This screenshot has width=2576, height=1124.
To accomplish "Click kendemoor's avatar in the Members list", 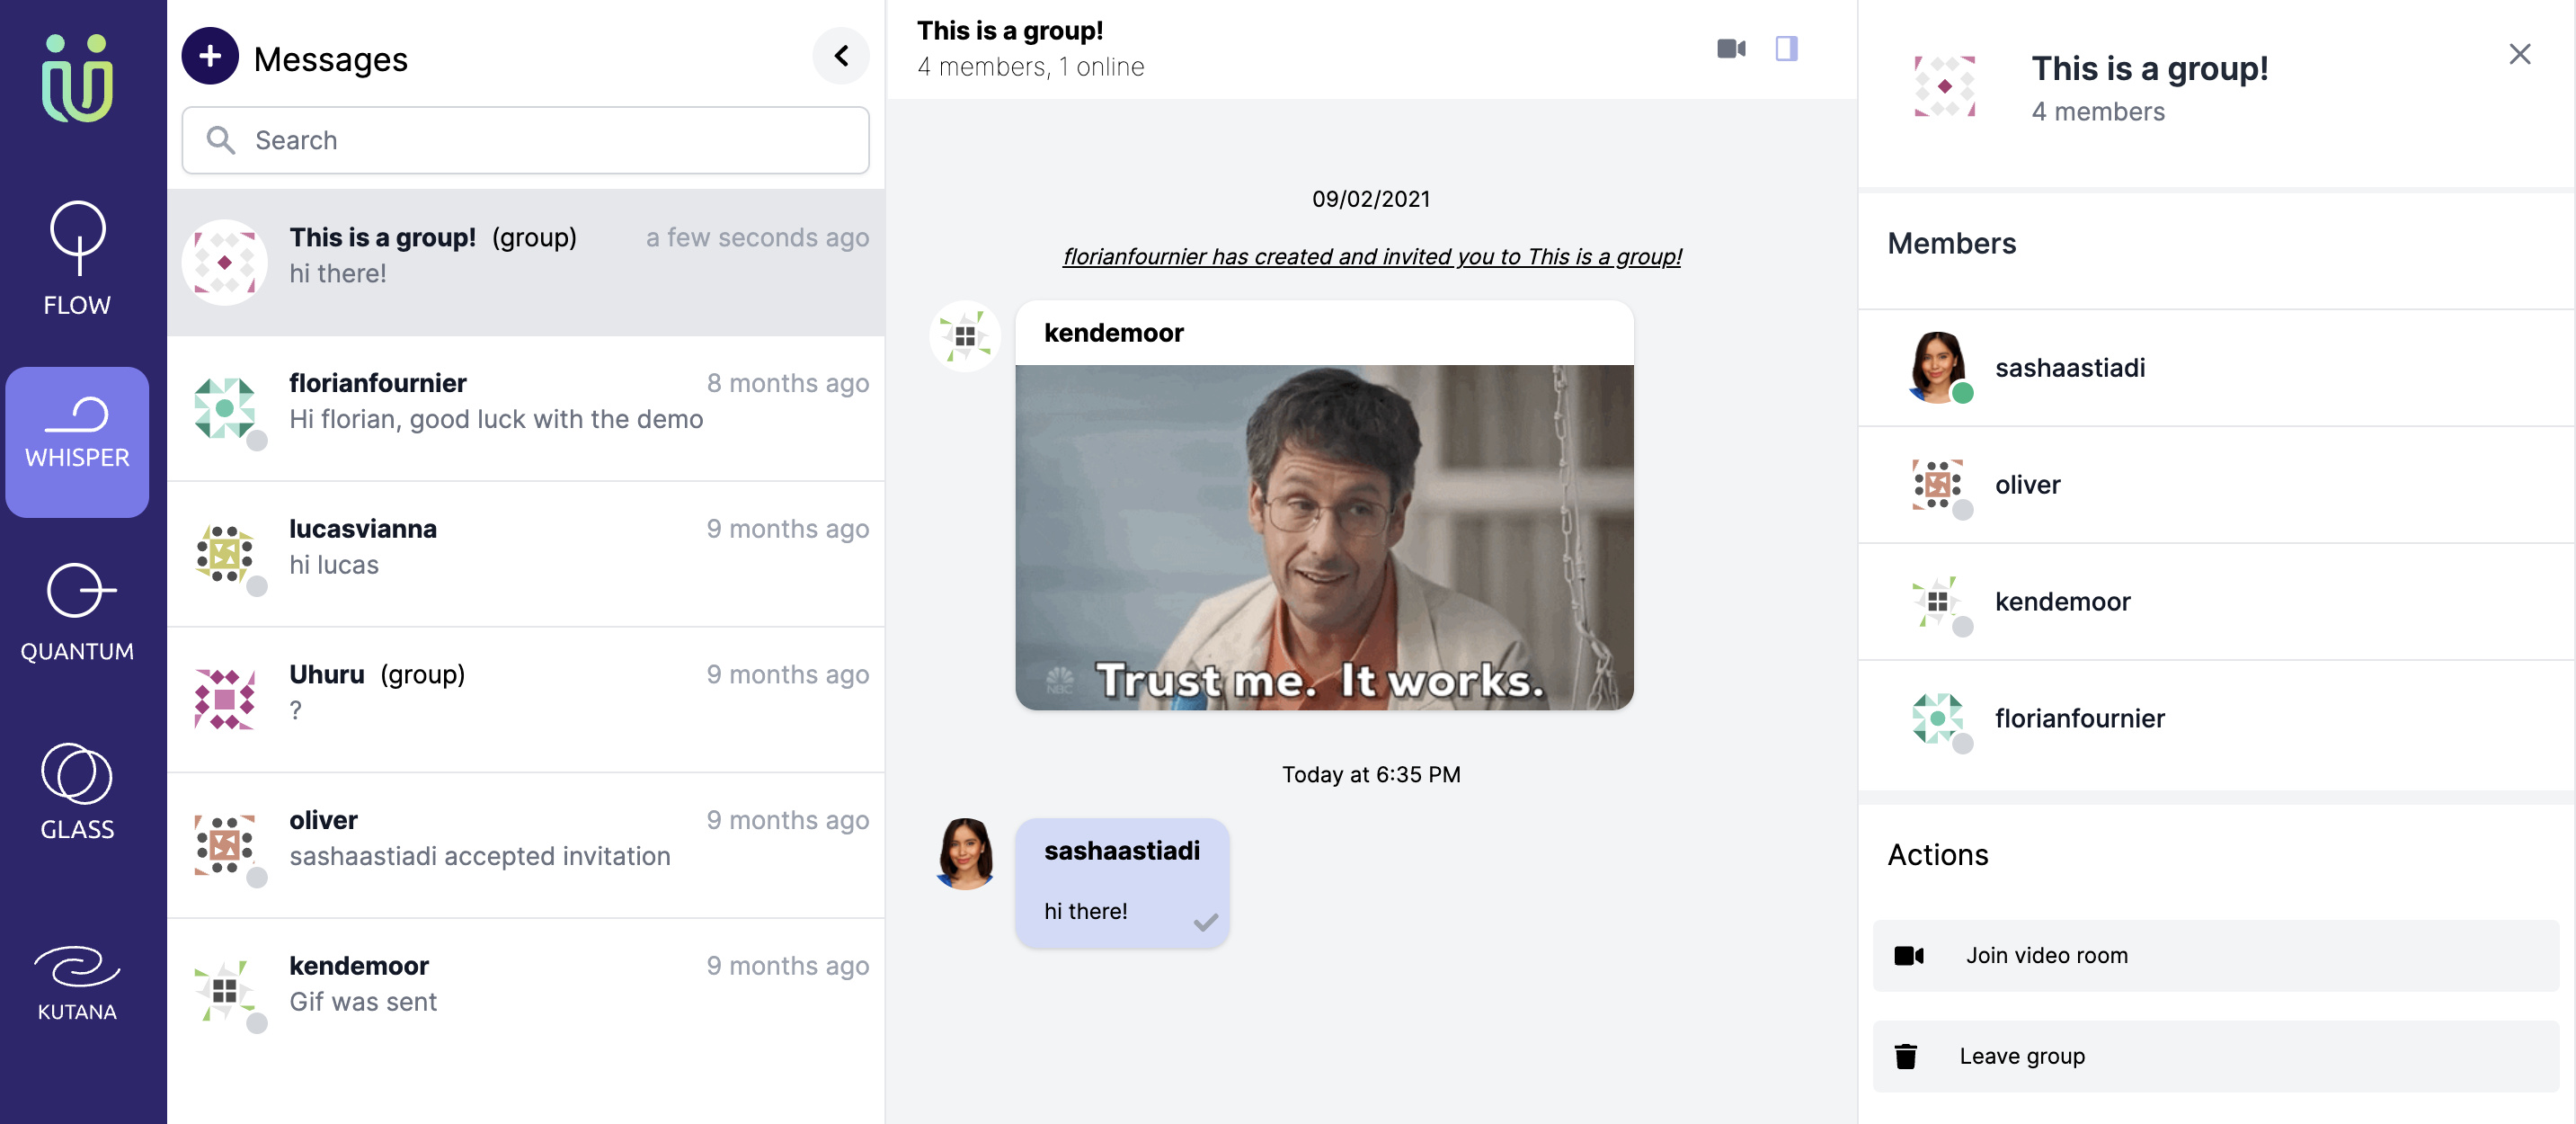I will (x=1937, y=602).
